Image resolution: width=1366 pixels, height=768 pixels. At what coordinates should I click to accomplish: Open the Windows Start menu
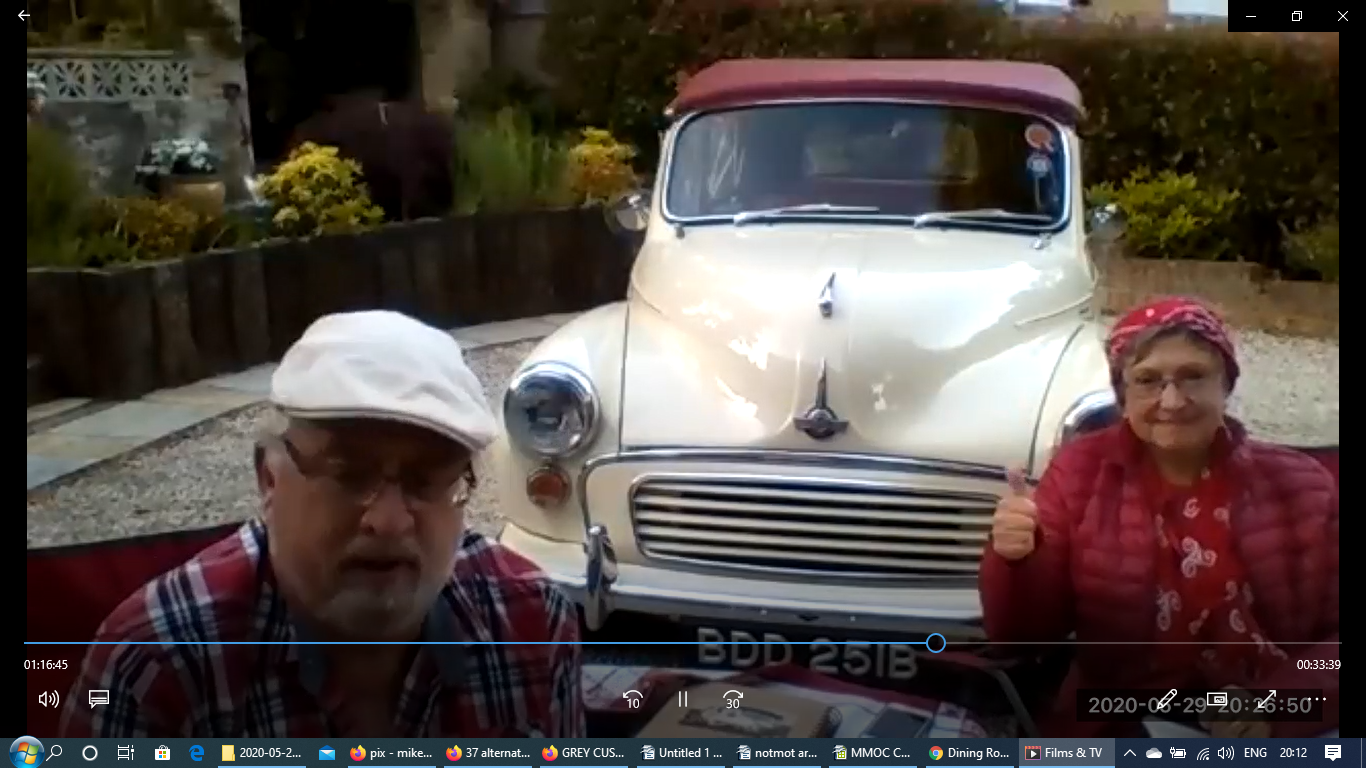pos(25,752)
